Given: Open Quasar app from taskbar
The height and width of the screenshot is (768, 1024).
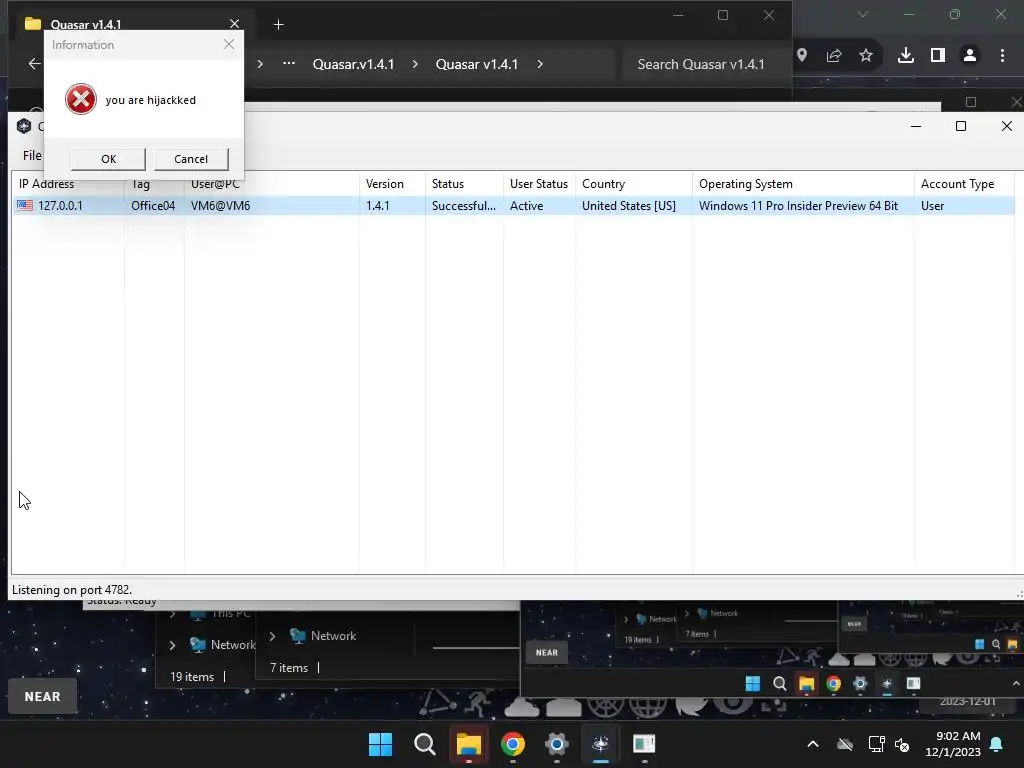Looking at the screenshot, I should (600, 744).
